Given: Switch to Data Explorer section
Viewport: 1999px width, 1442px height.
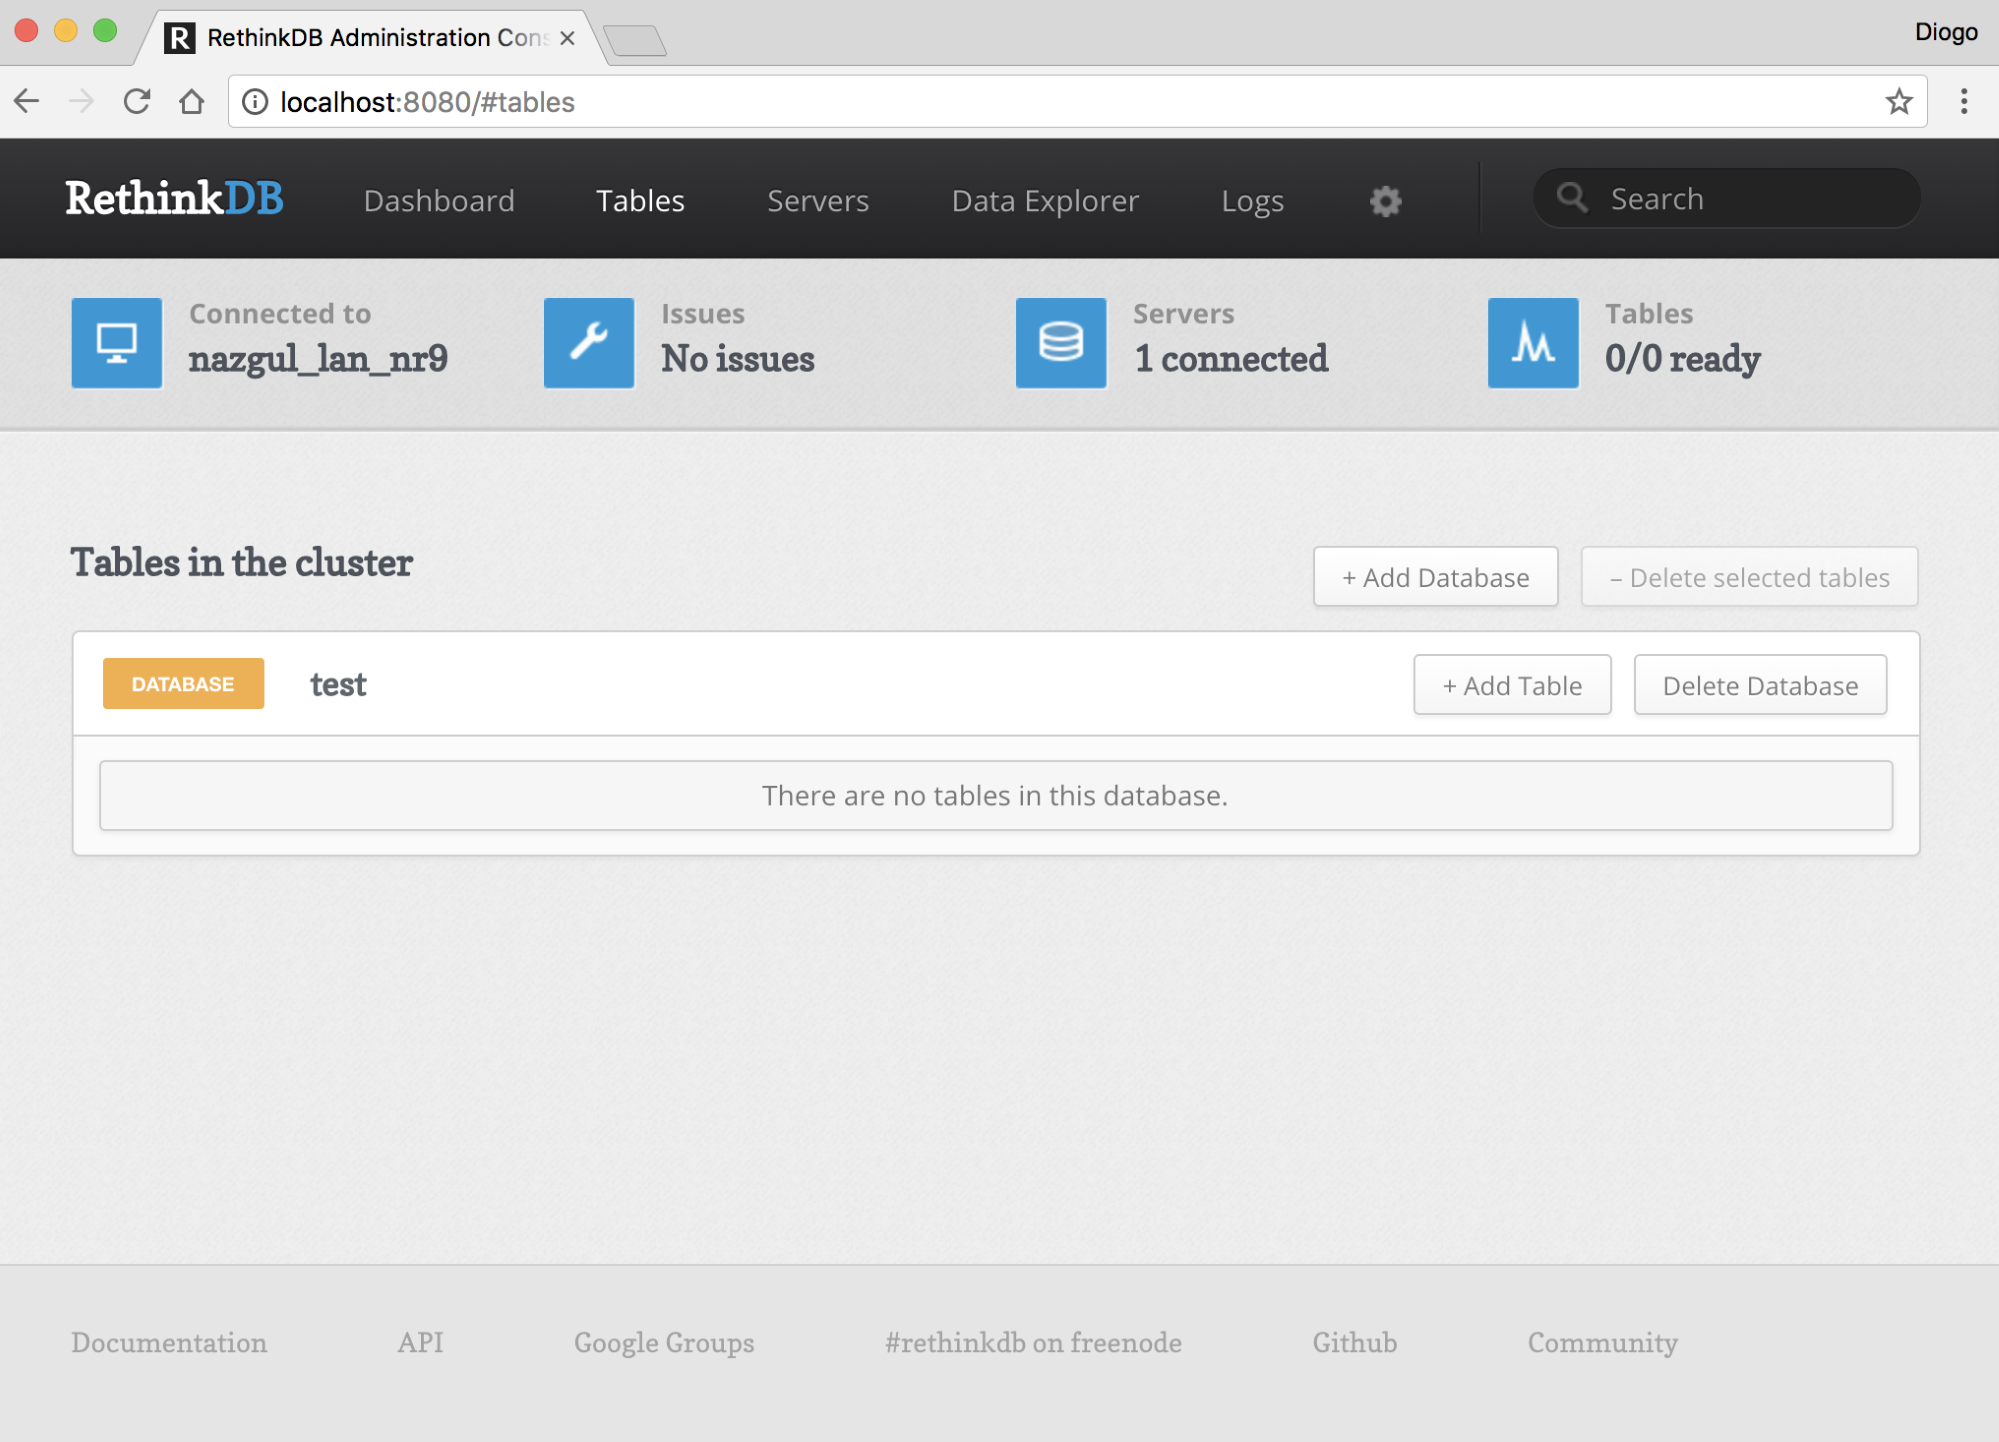Looking at the screenshot, I should click(x=1045, y=201).
